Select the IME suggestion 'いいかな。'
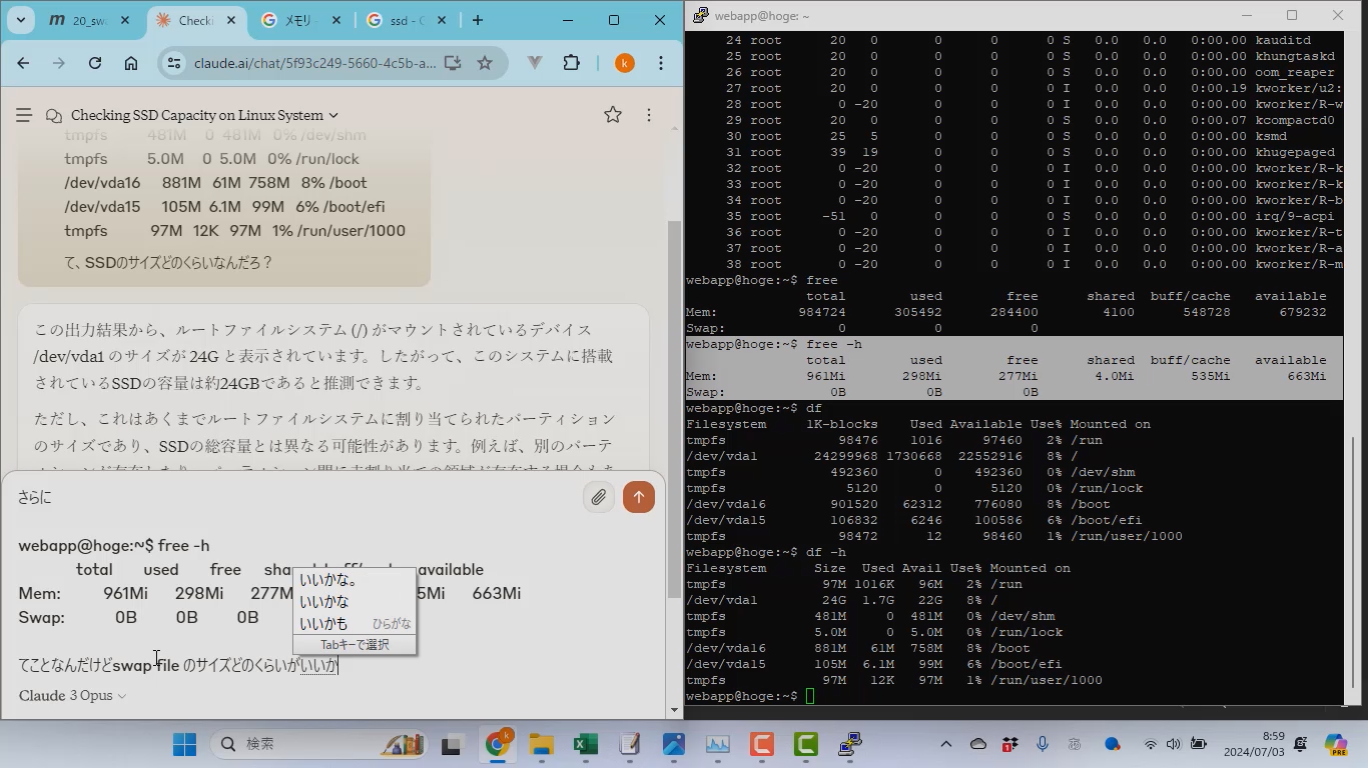Viewport: 1368px width, 768px height. coord(330,580)
